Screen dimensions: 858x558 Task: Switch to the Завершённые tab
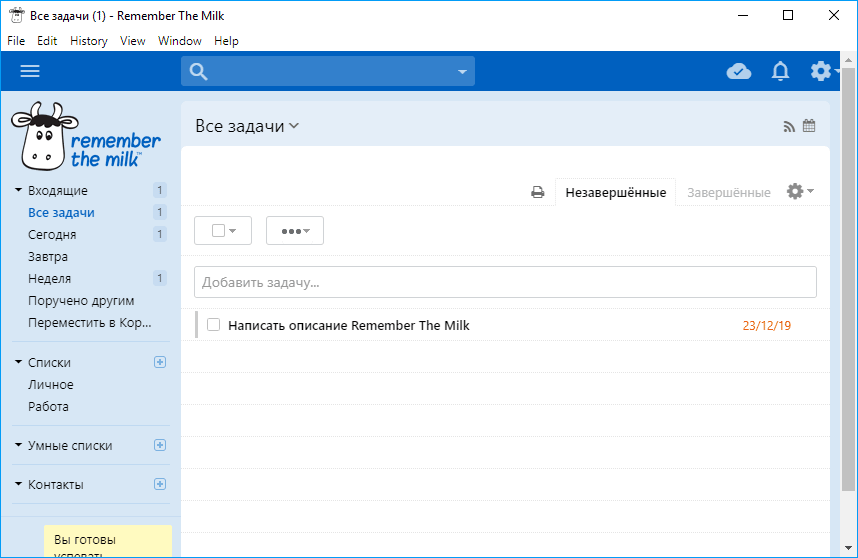(729, 193)
